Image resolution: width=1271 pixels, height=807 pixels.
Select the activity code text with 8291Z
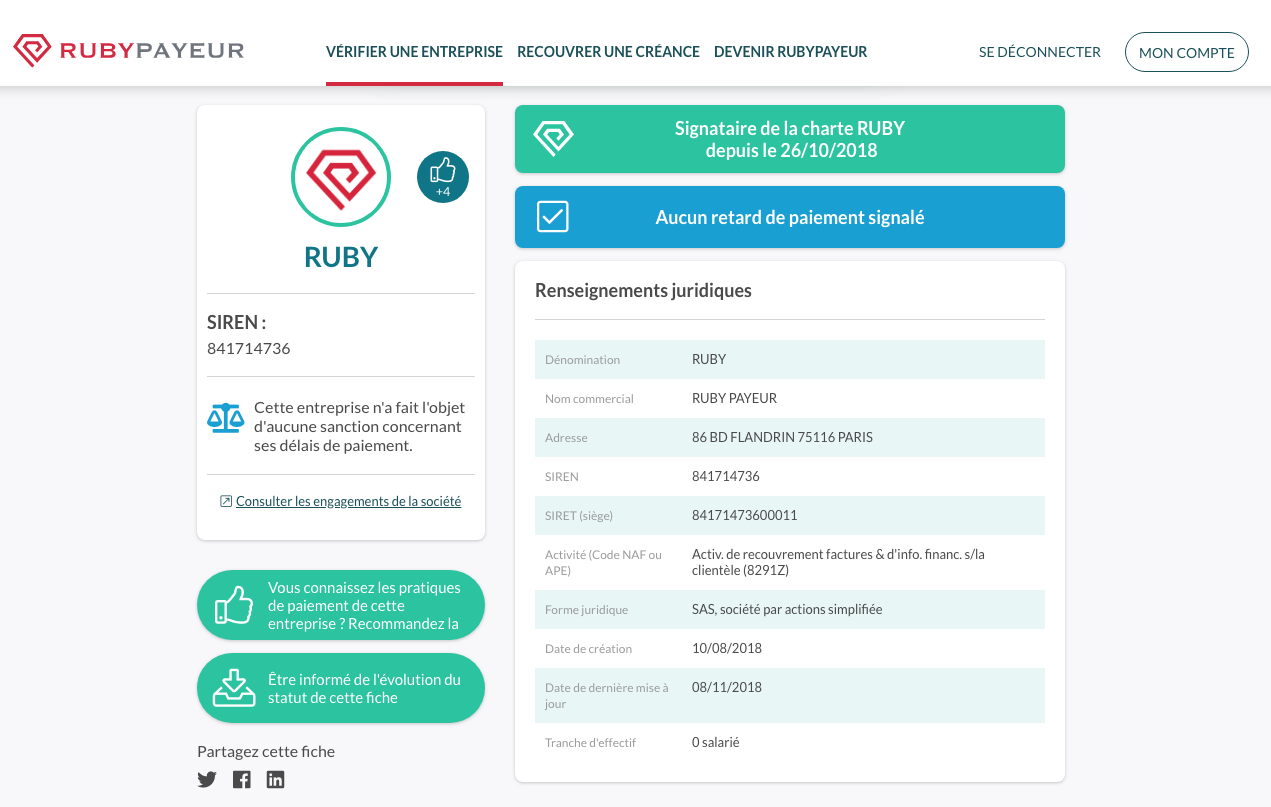(838, 562)
